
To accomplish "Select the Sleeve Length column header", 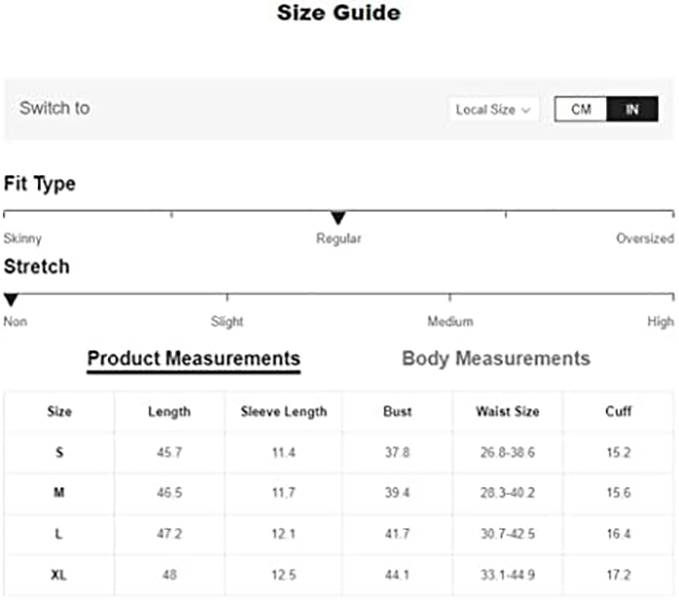I will (283, 411).
